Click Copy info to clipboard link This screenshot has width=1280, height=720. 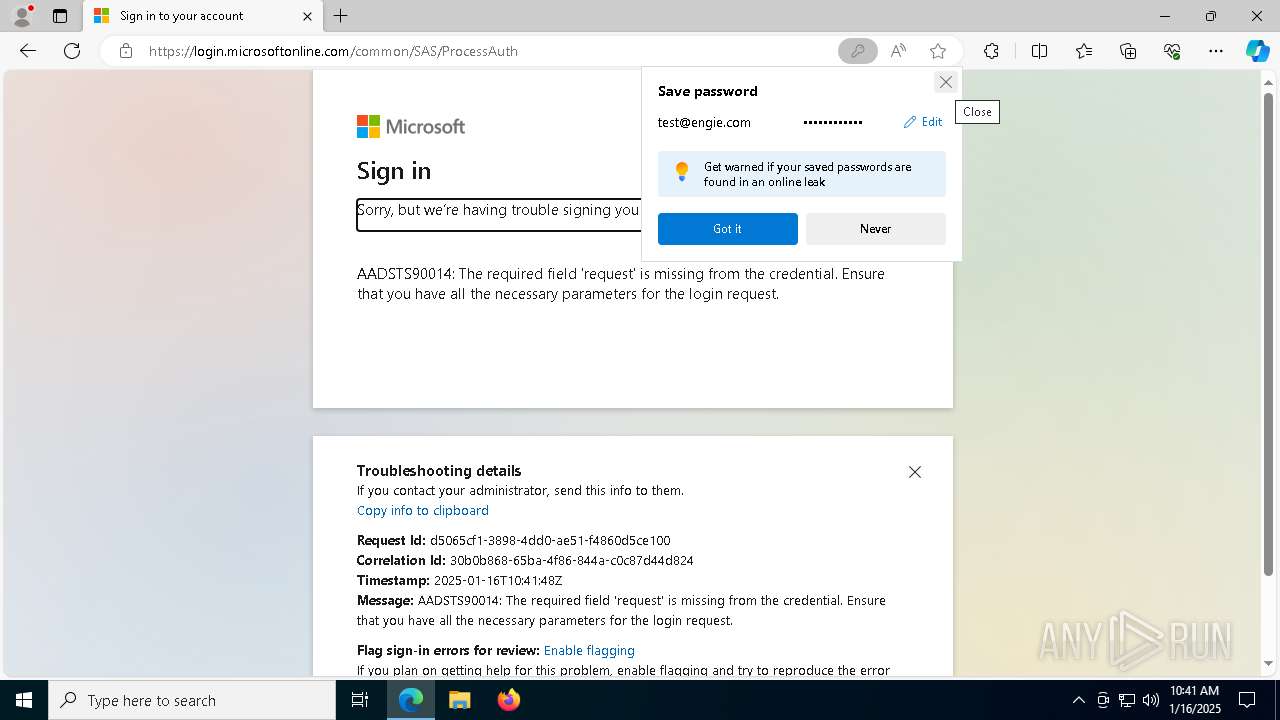pyautogui.click(x=423, y=510)
